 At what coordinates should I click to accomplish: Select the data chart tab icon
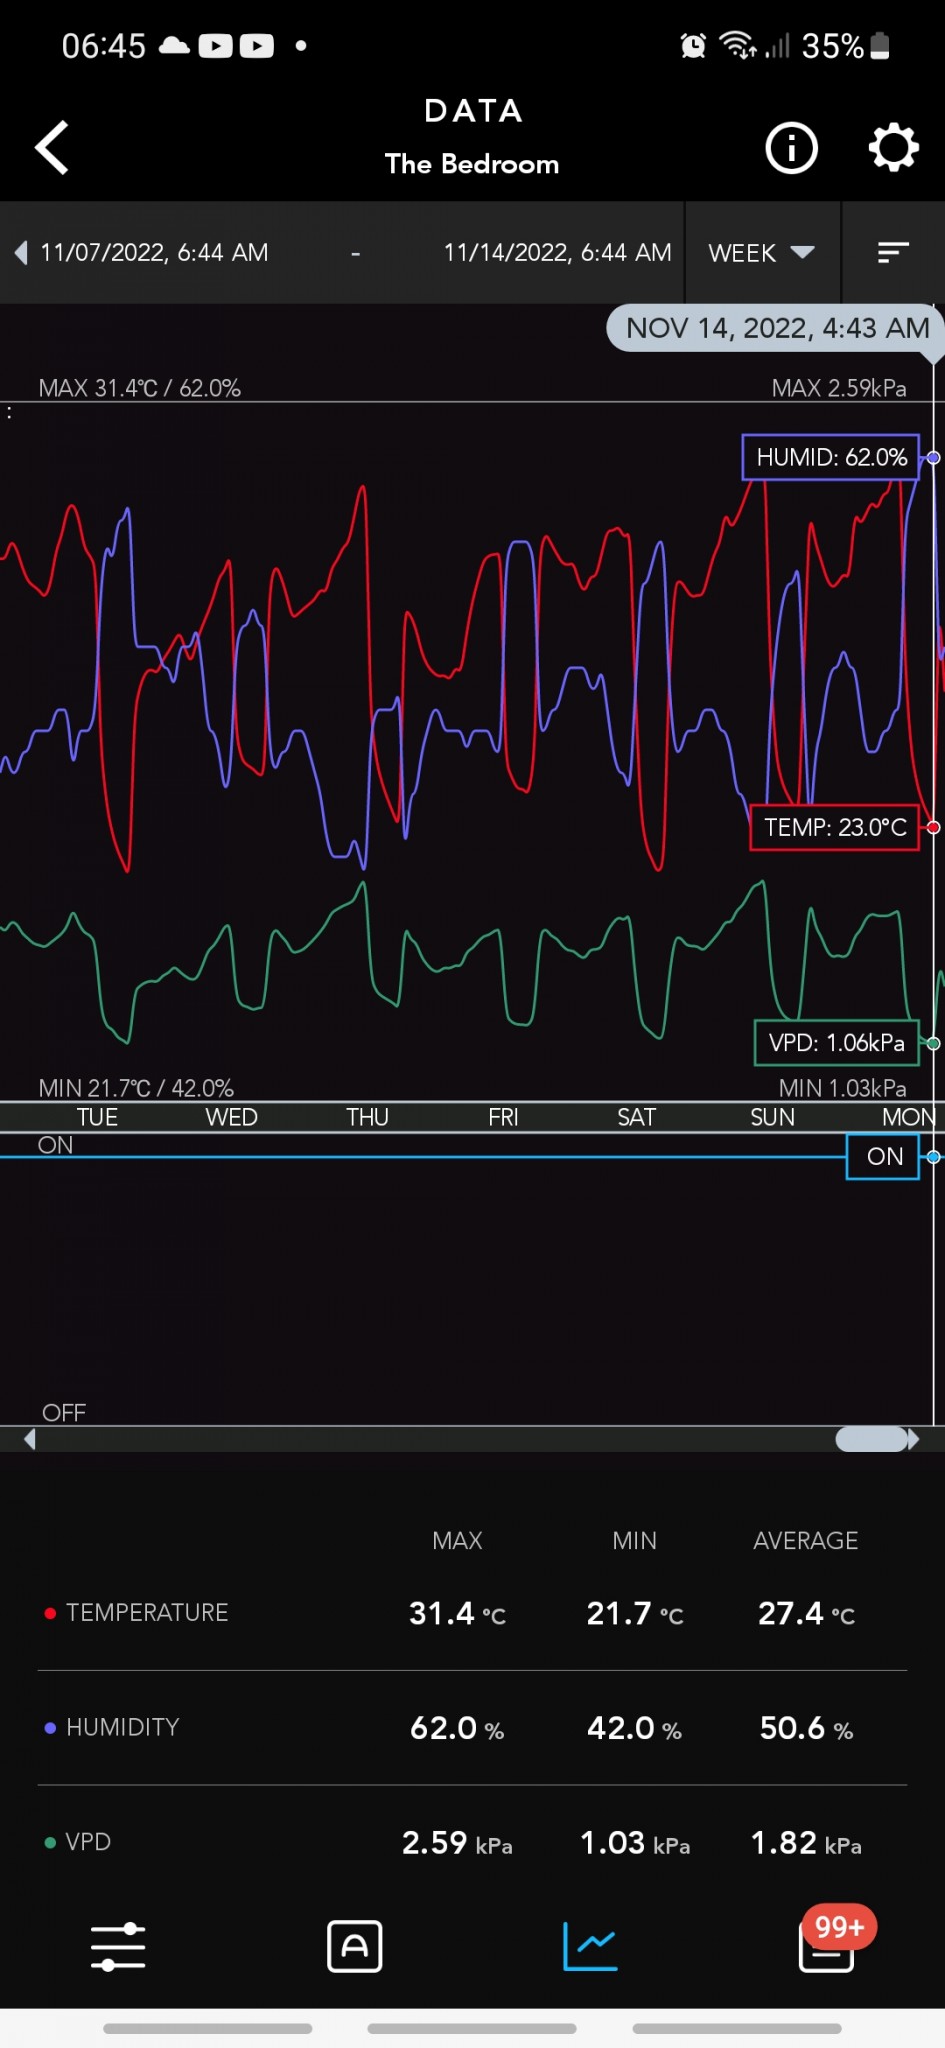(x=590, y=1946)
